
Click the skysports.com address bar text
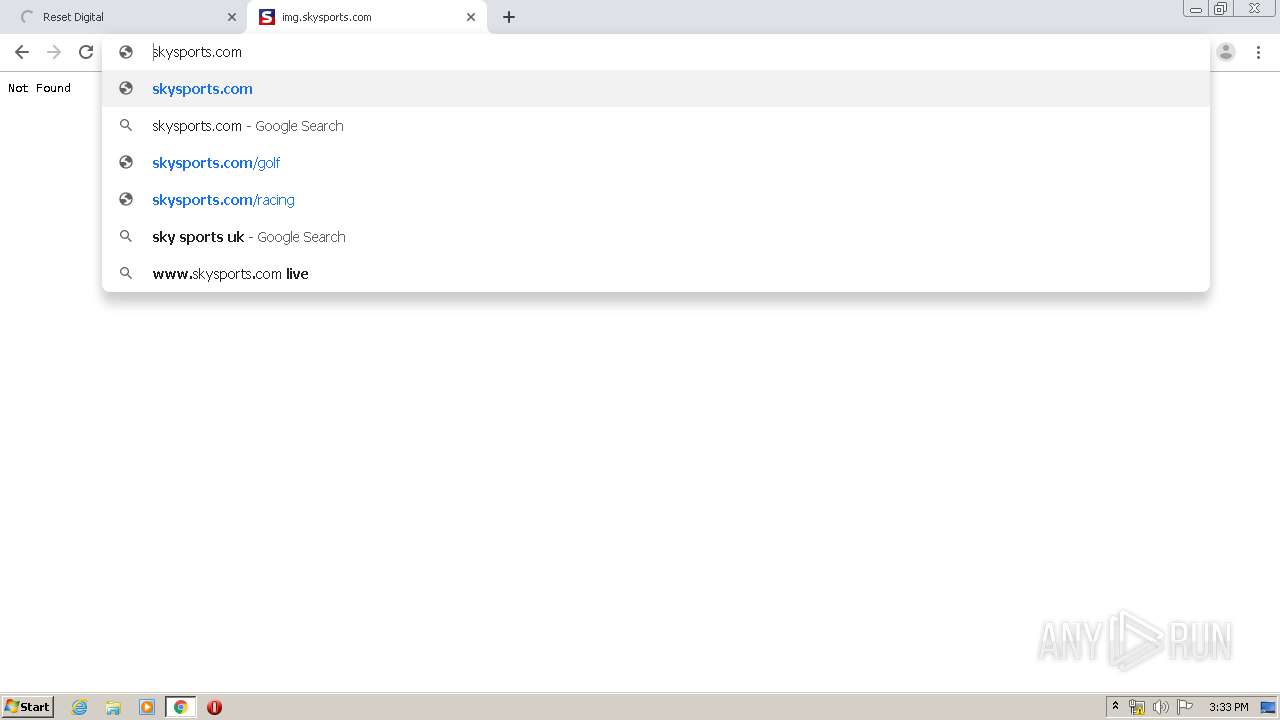point(197,52)
